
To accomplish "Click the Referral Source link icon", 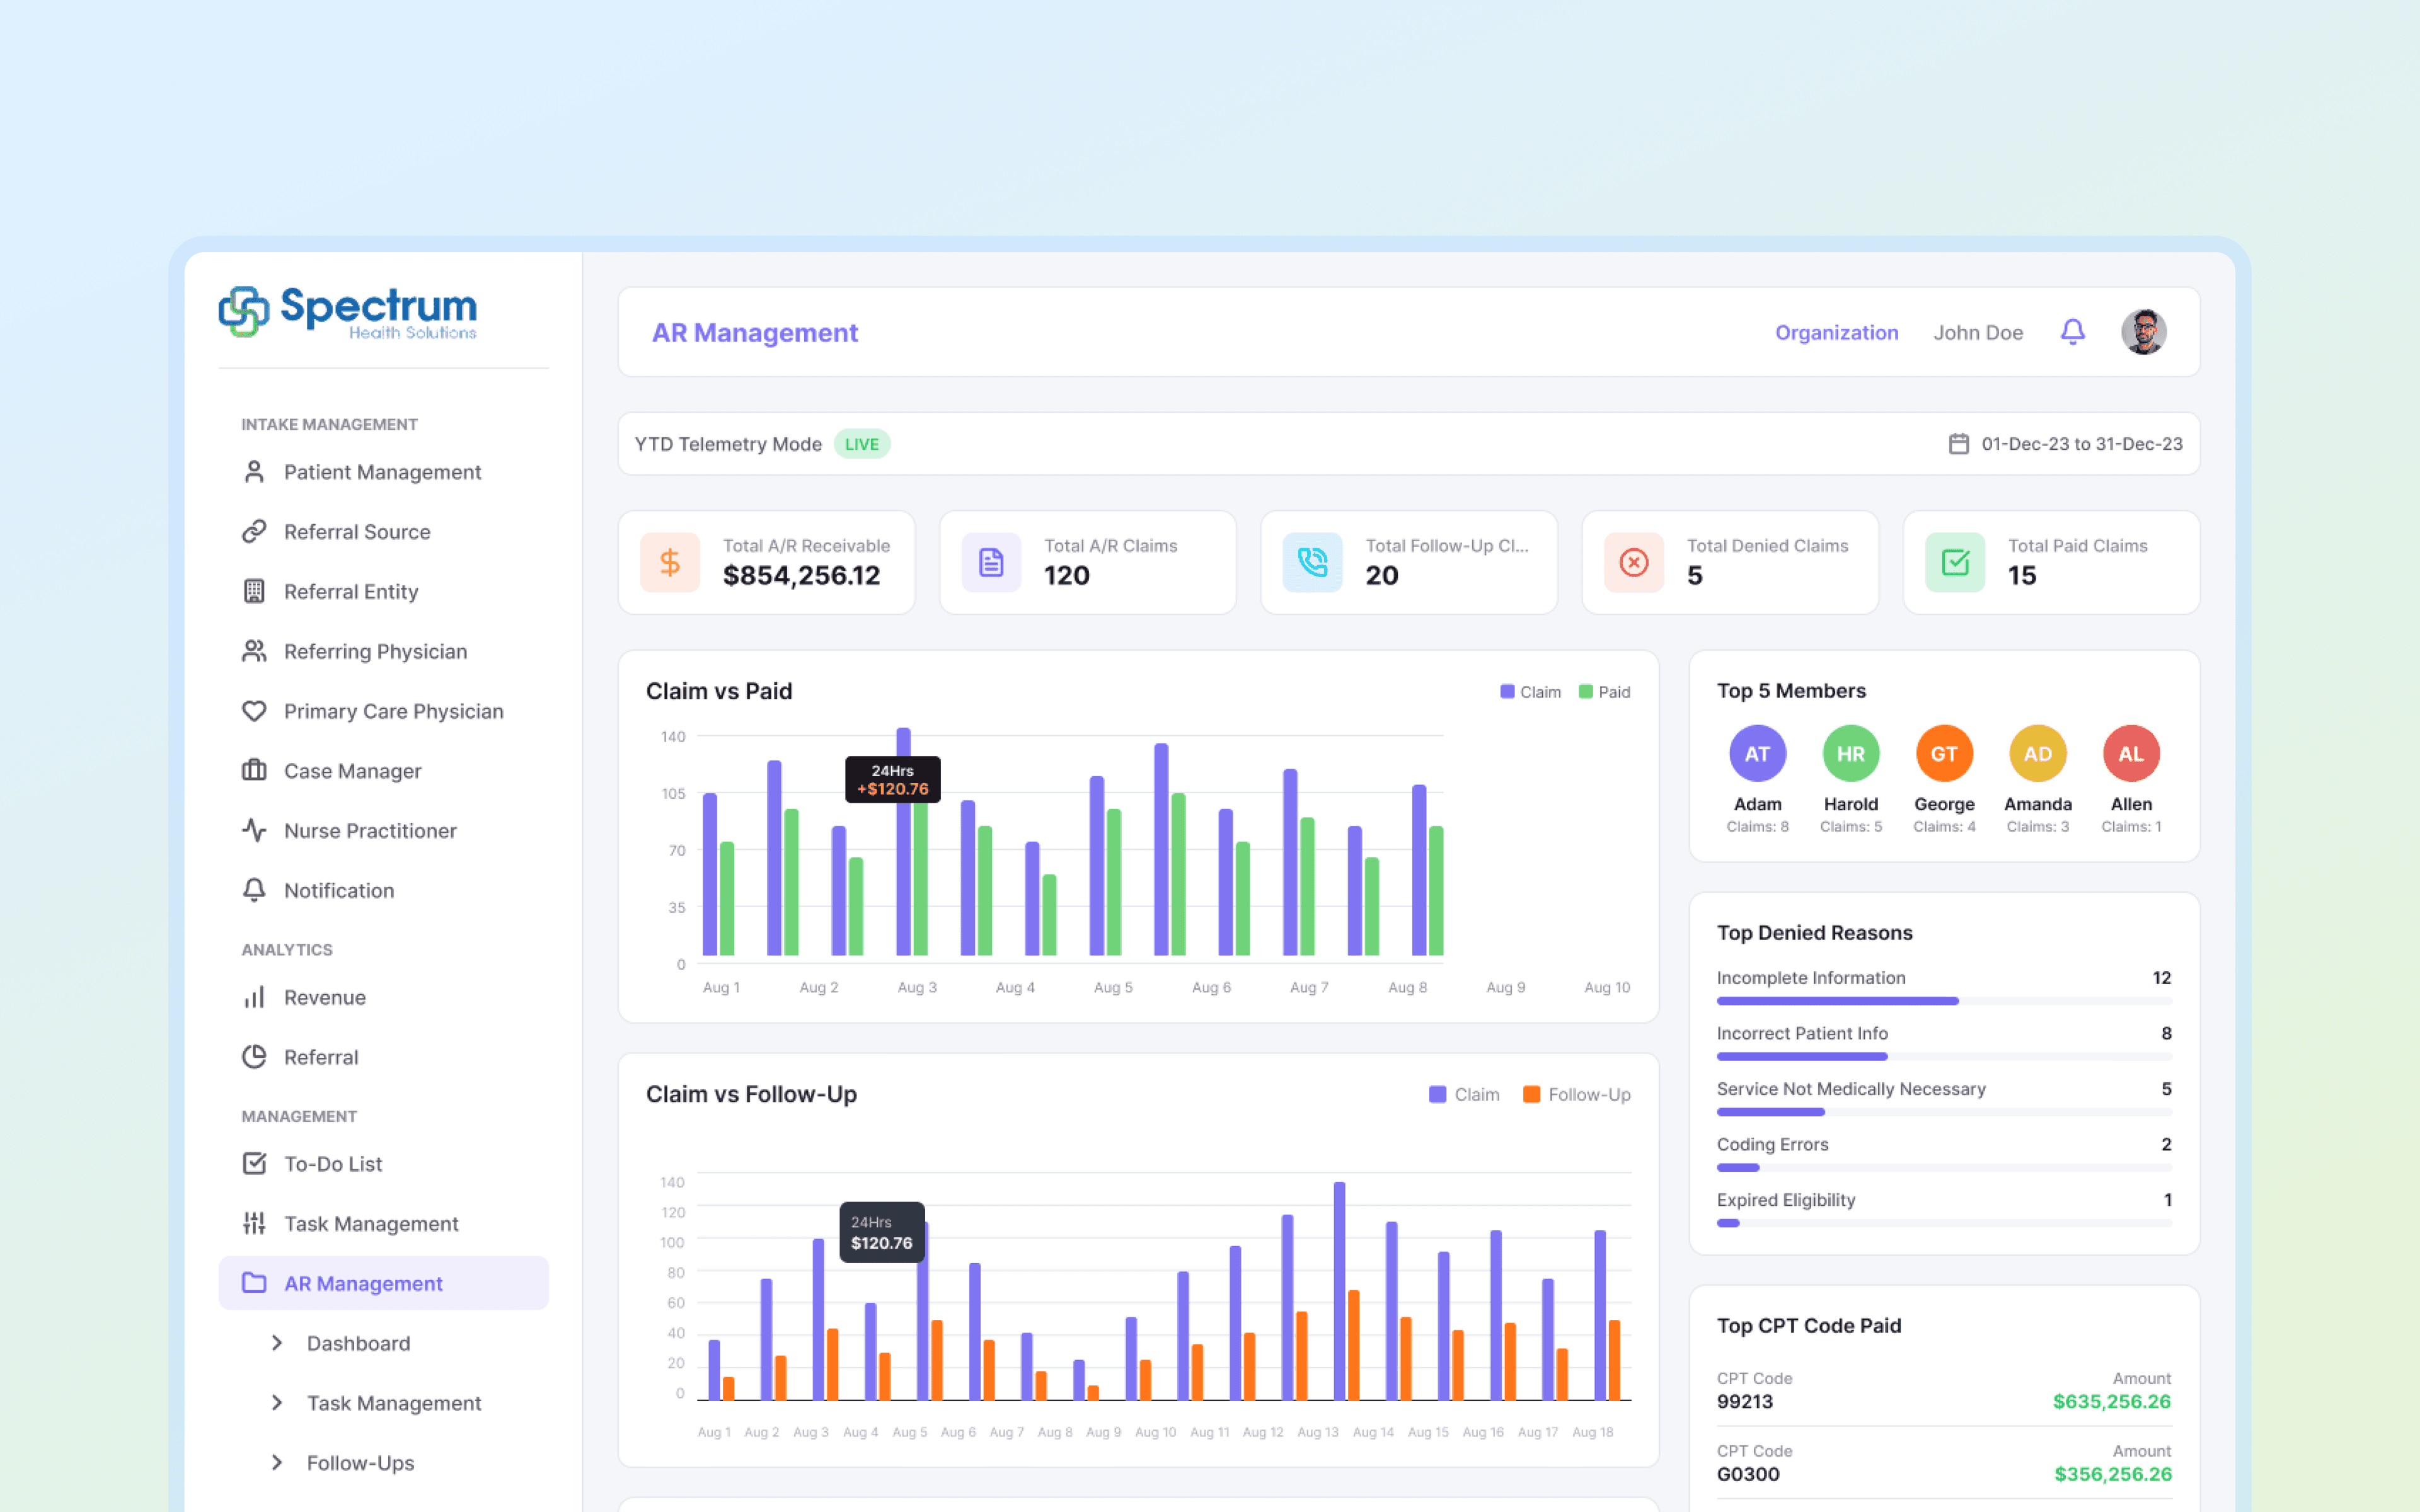I will pos(254,532).
